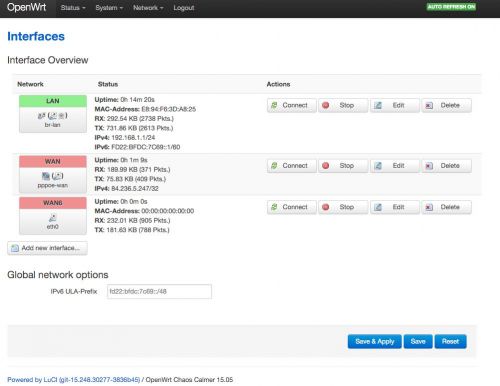Click the edit pencil icon in WAN6 row

point(377,207)
